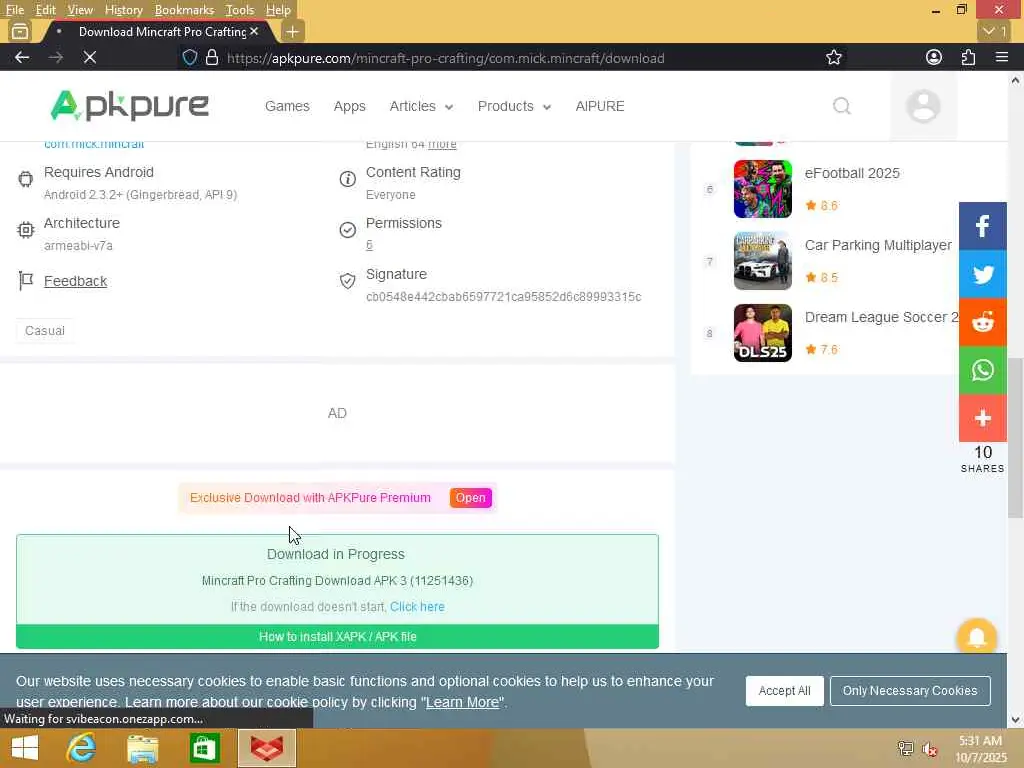The height and width of the screenshot is (768, 1024).
Task: View site security via the padlock icon
Action: 212,57
